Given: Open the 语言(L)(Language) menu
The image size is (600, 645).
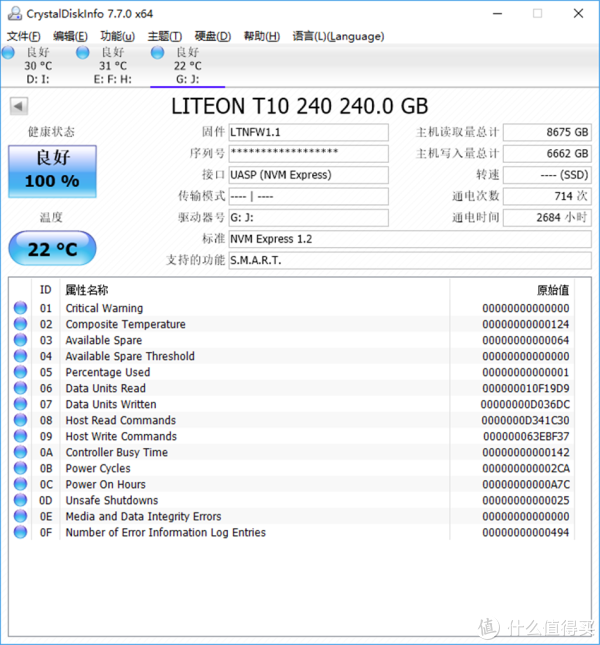Looking at the screenshot, I should point(338,37).
